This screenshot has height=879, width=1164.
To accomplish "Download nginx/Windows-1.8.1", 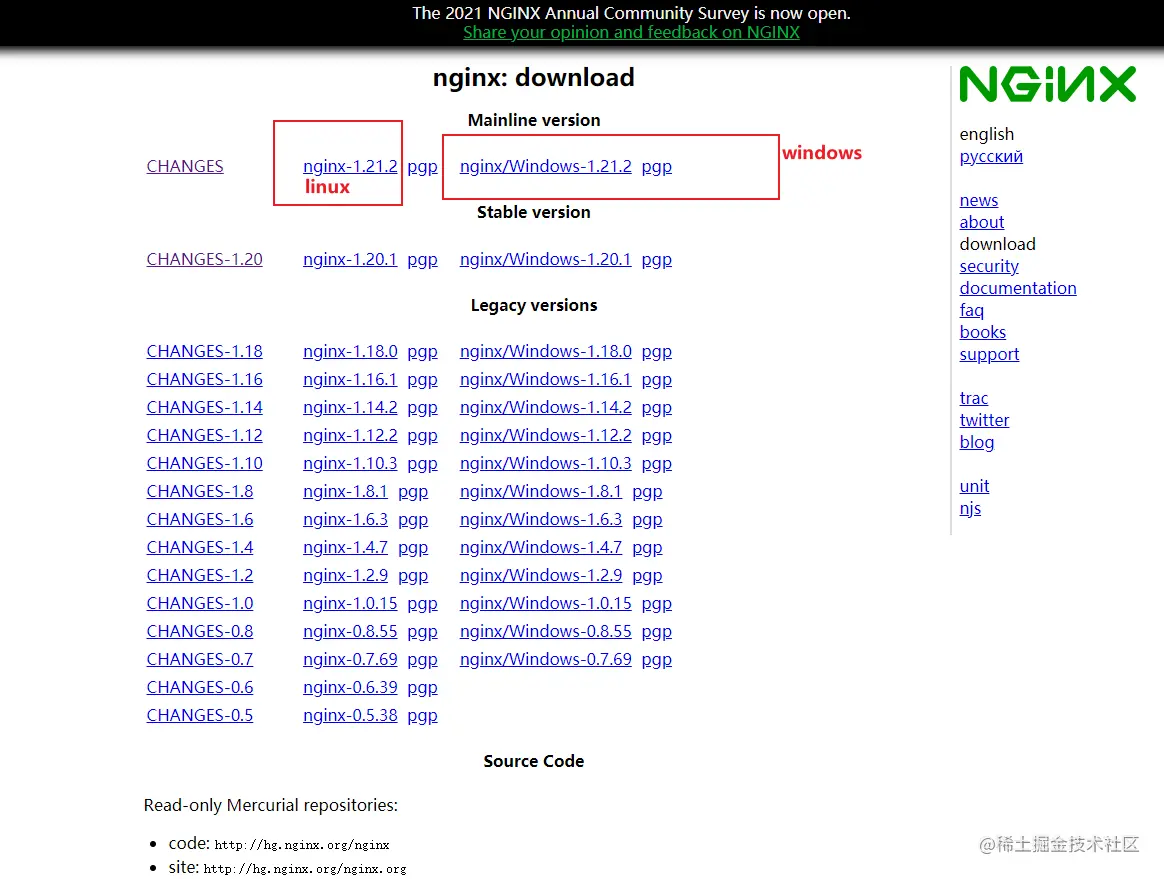I will 540,491.
